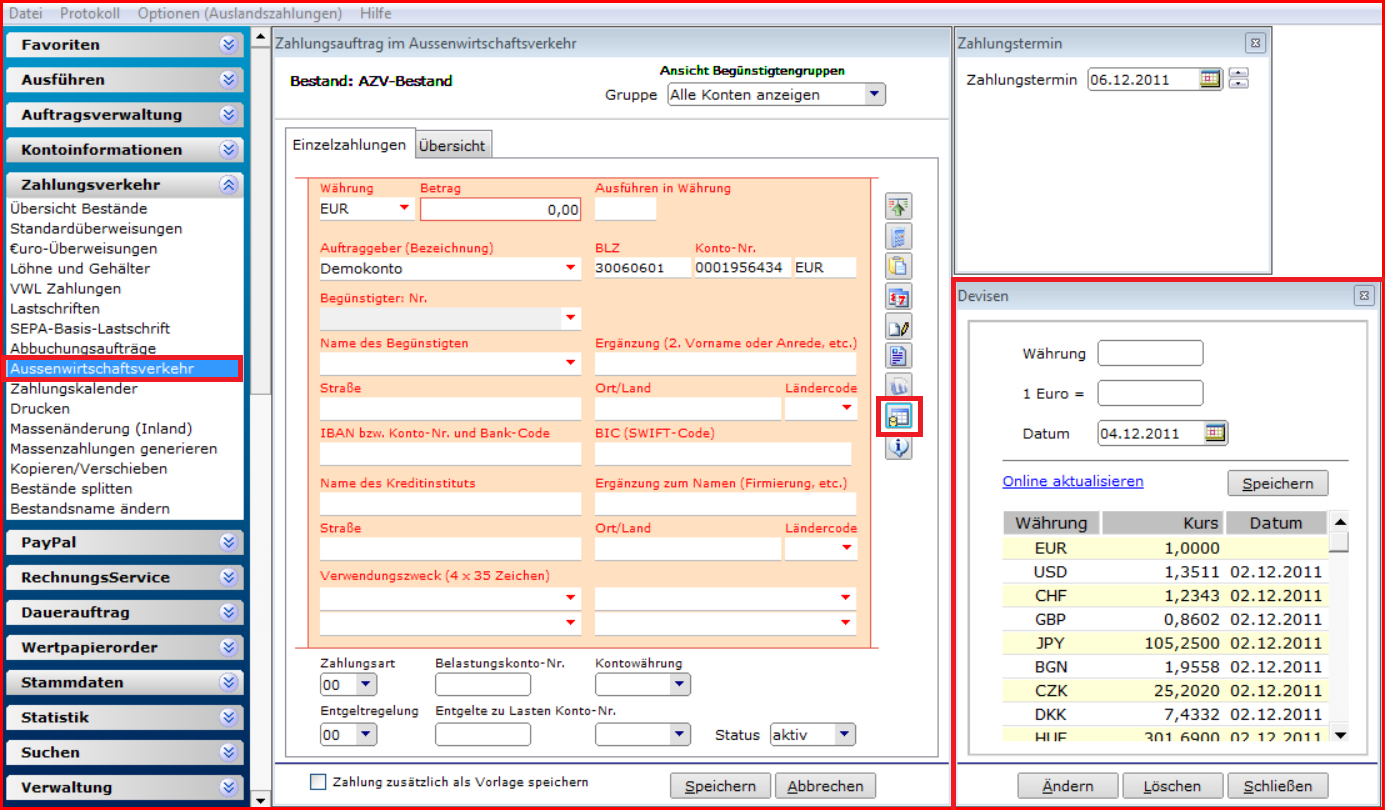
Task: Open the Auftraggeber Demokonto dropdown
Action: coord(571,267)
